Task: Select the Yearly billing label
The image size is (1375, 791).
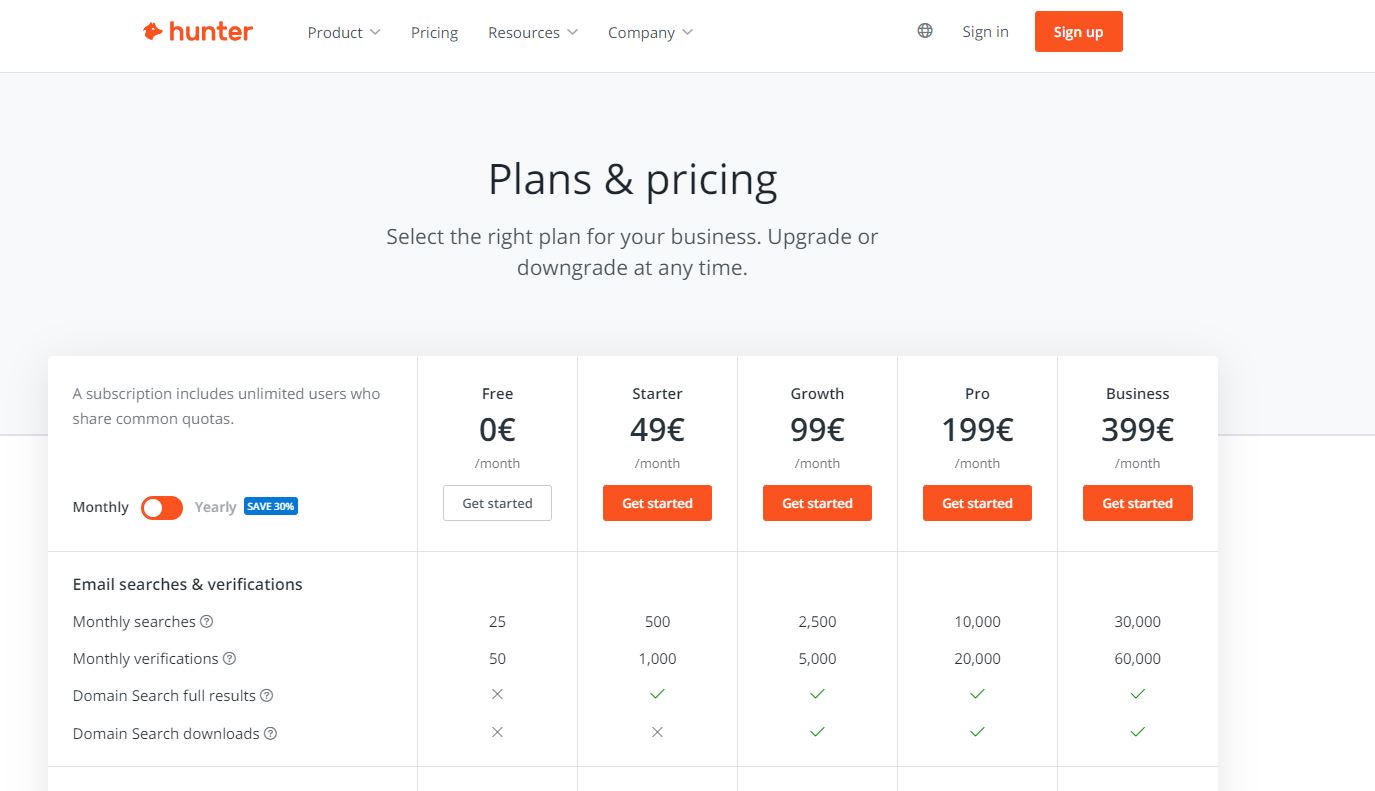Action: coord(215,507)
